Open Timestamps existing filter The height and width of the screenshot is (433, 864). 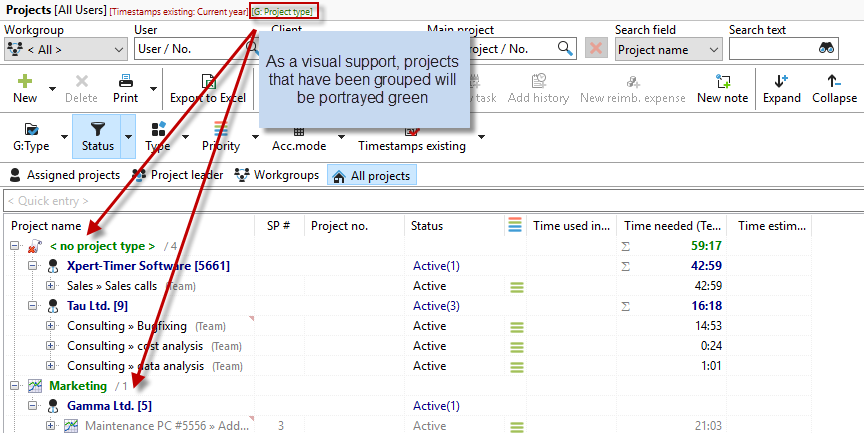(x=411, y=135)
